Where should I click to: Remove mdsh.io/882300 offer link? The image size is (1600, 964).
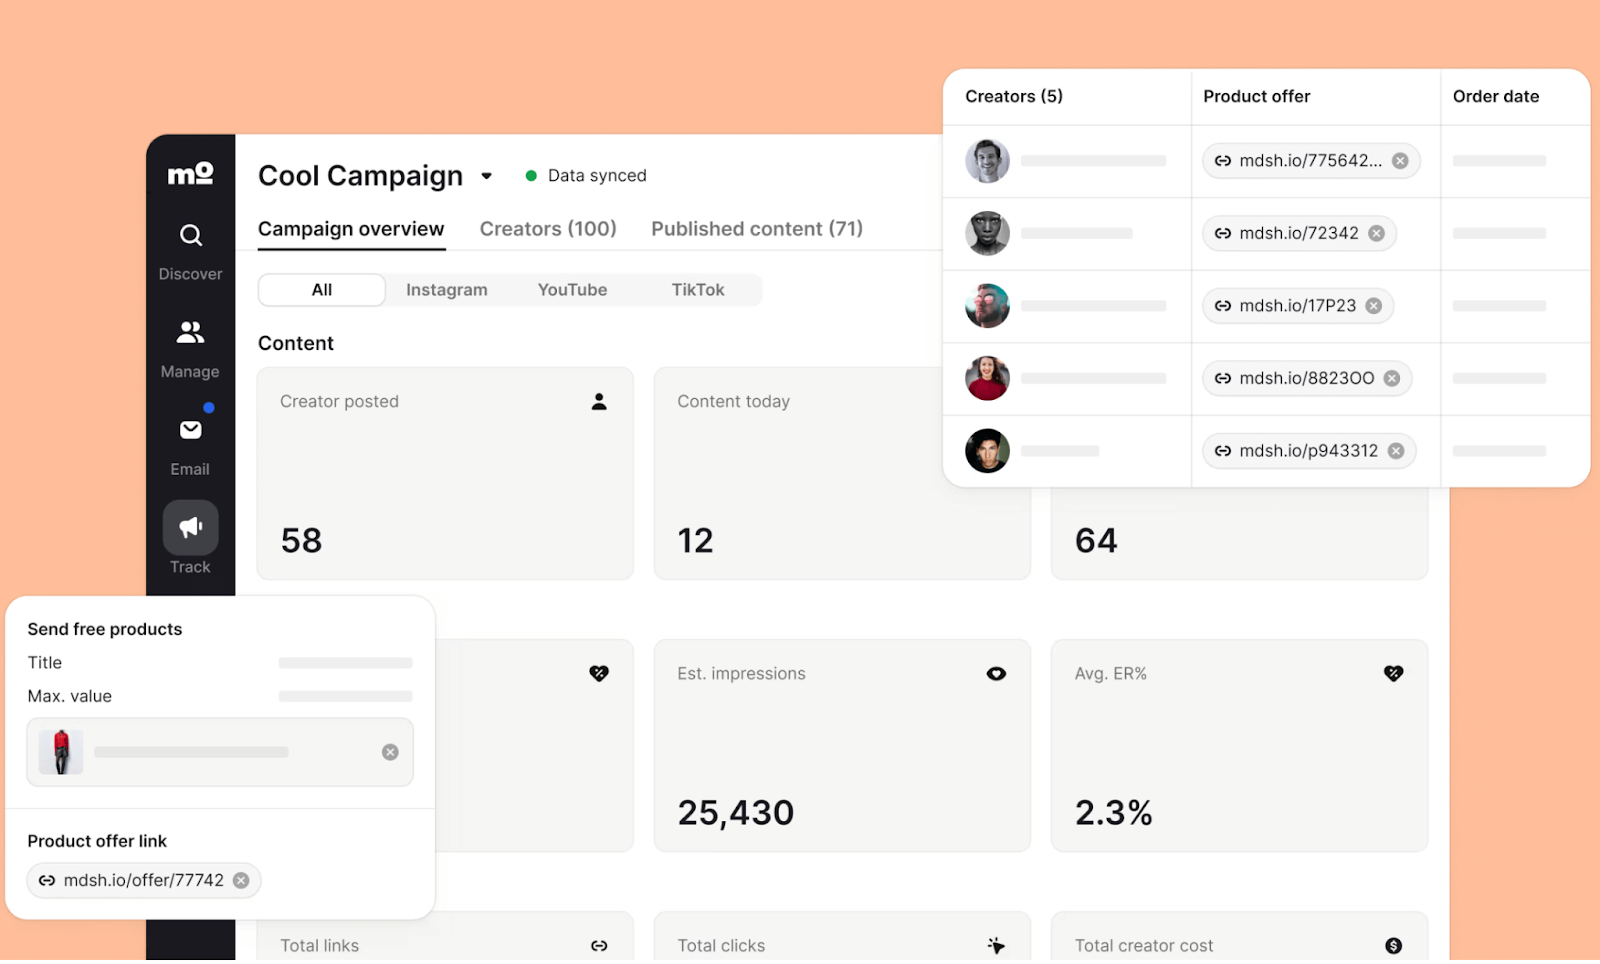click(1392, 379)
